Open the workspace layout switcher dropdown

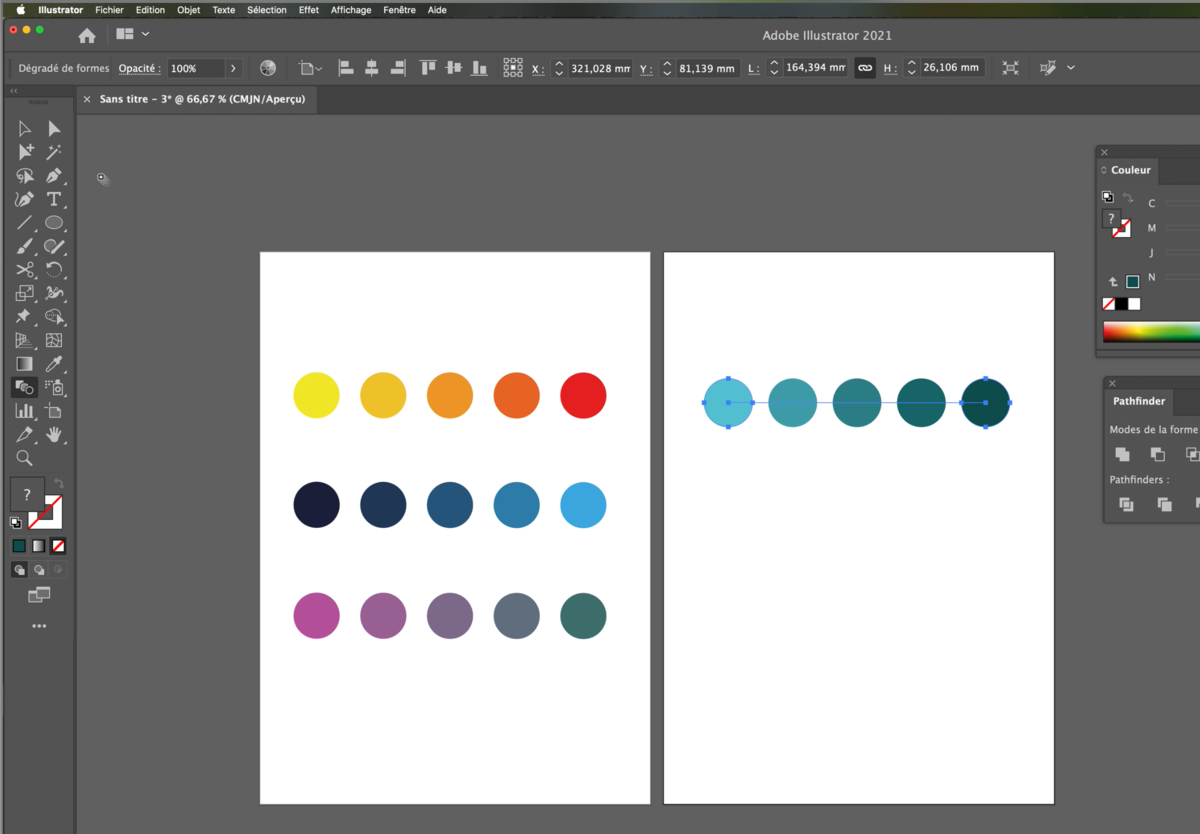(x=132, y=34)
